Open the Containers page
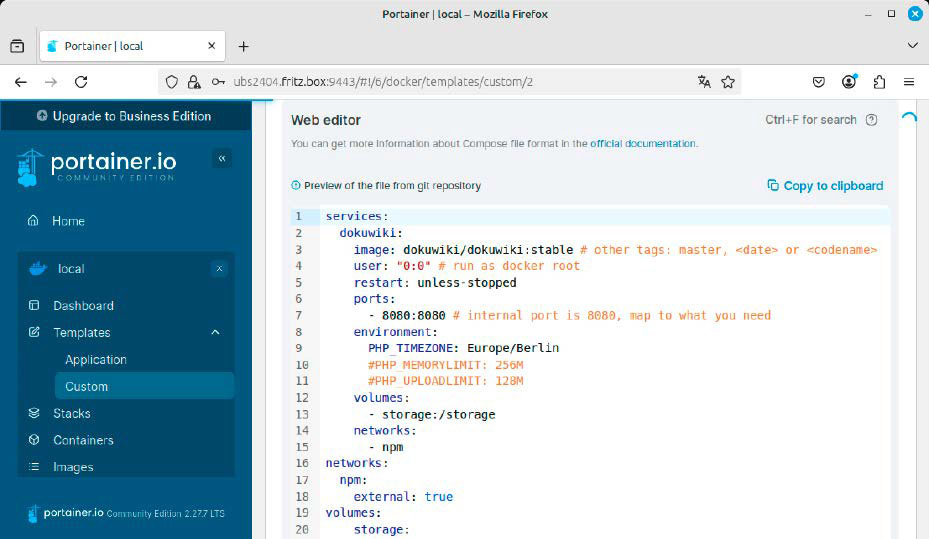929x539 pixels. 84,440
